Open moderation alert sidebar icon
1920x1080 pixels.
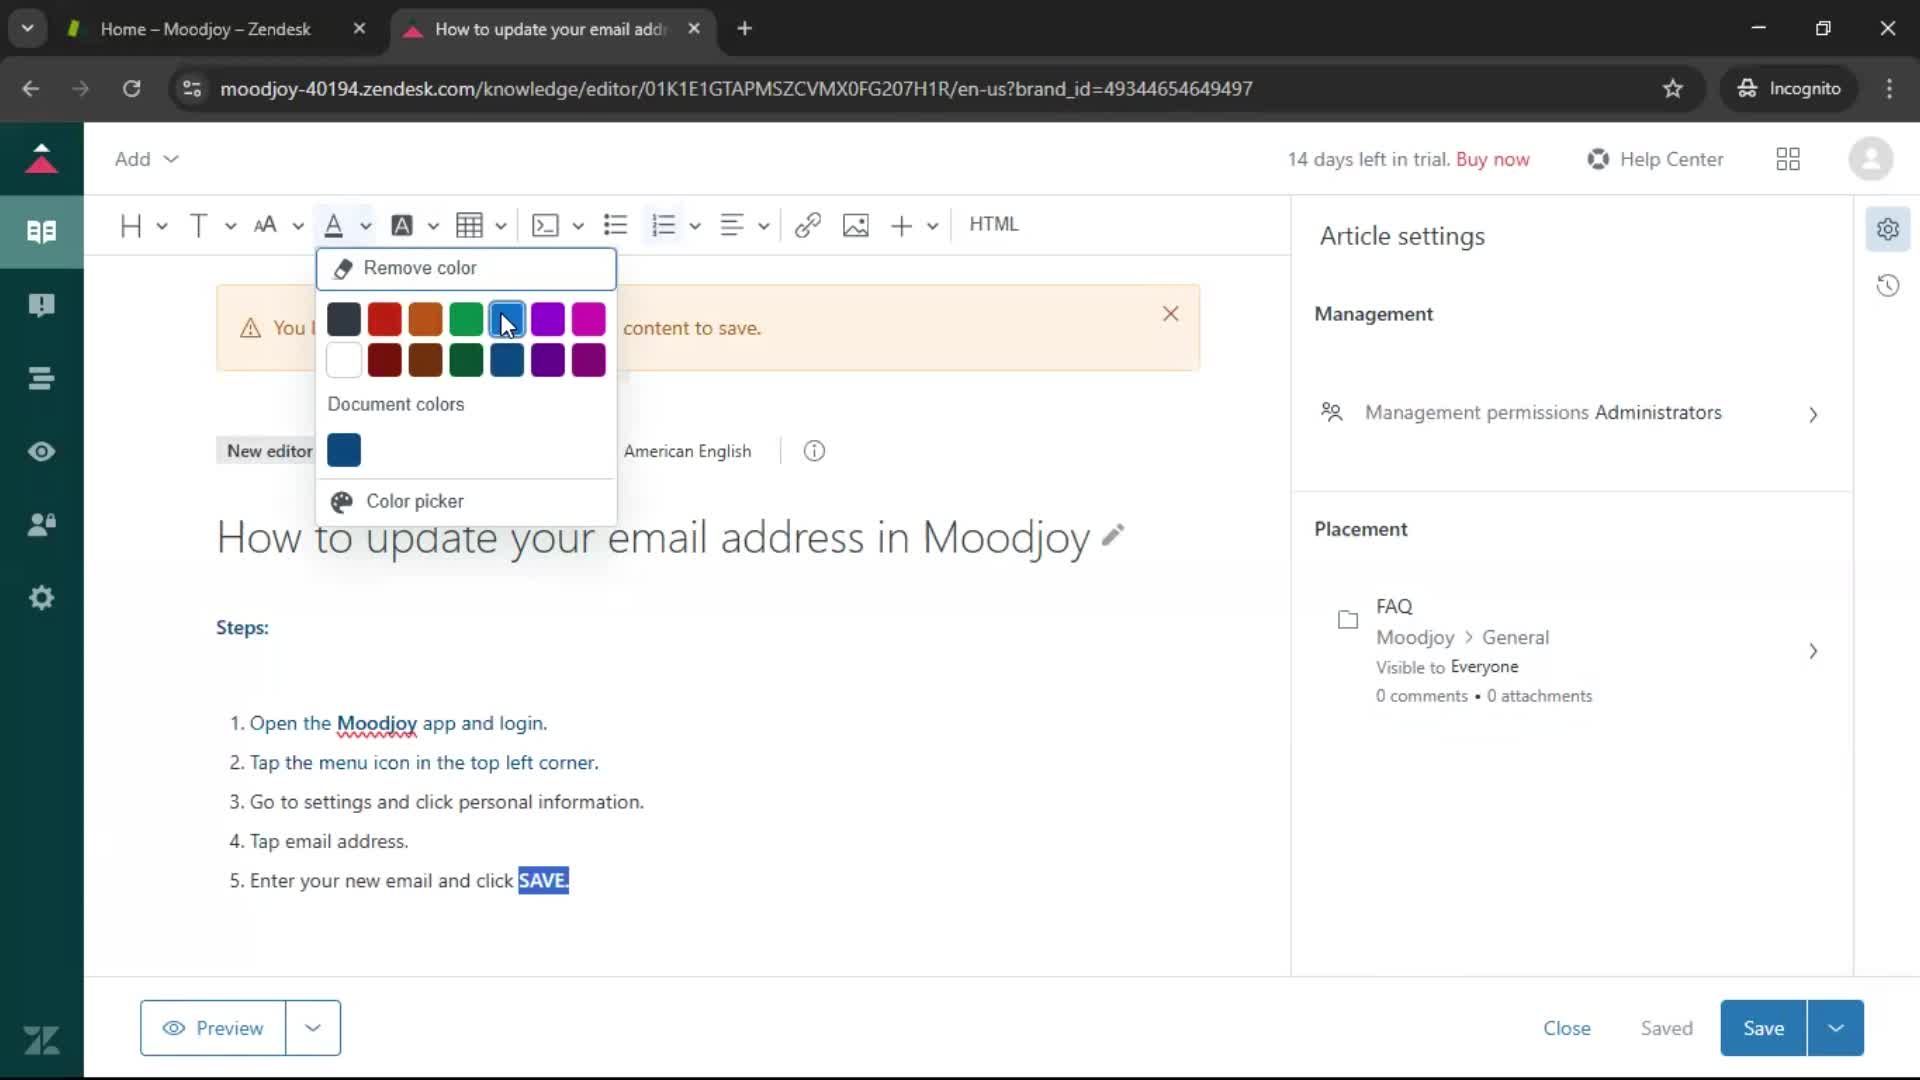point(41,305)
